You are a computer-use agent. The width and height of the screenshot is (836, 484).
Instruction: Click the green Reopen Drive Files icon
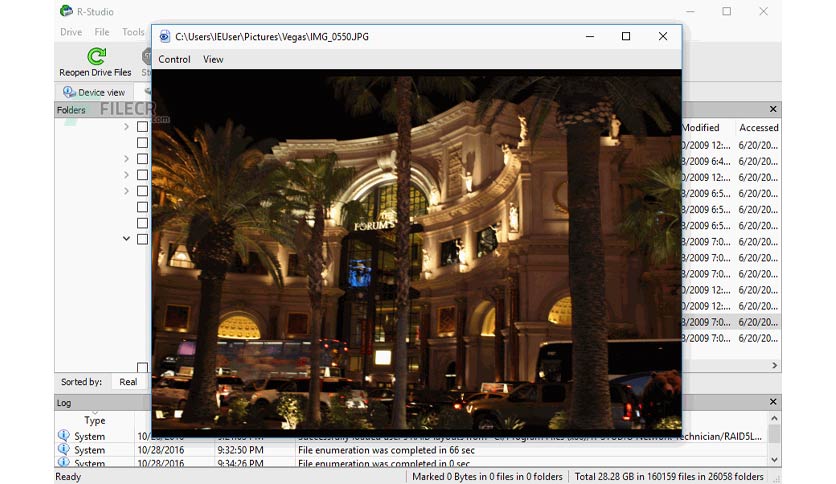tap(97, 56)
